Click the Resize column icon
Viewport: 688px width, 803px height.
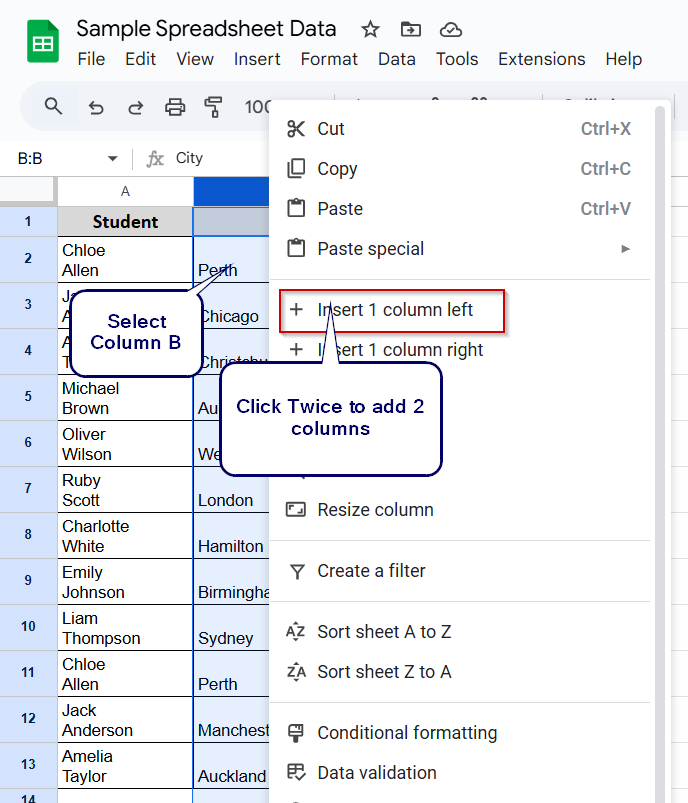(x=296, y=510)
